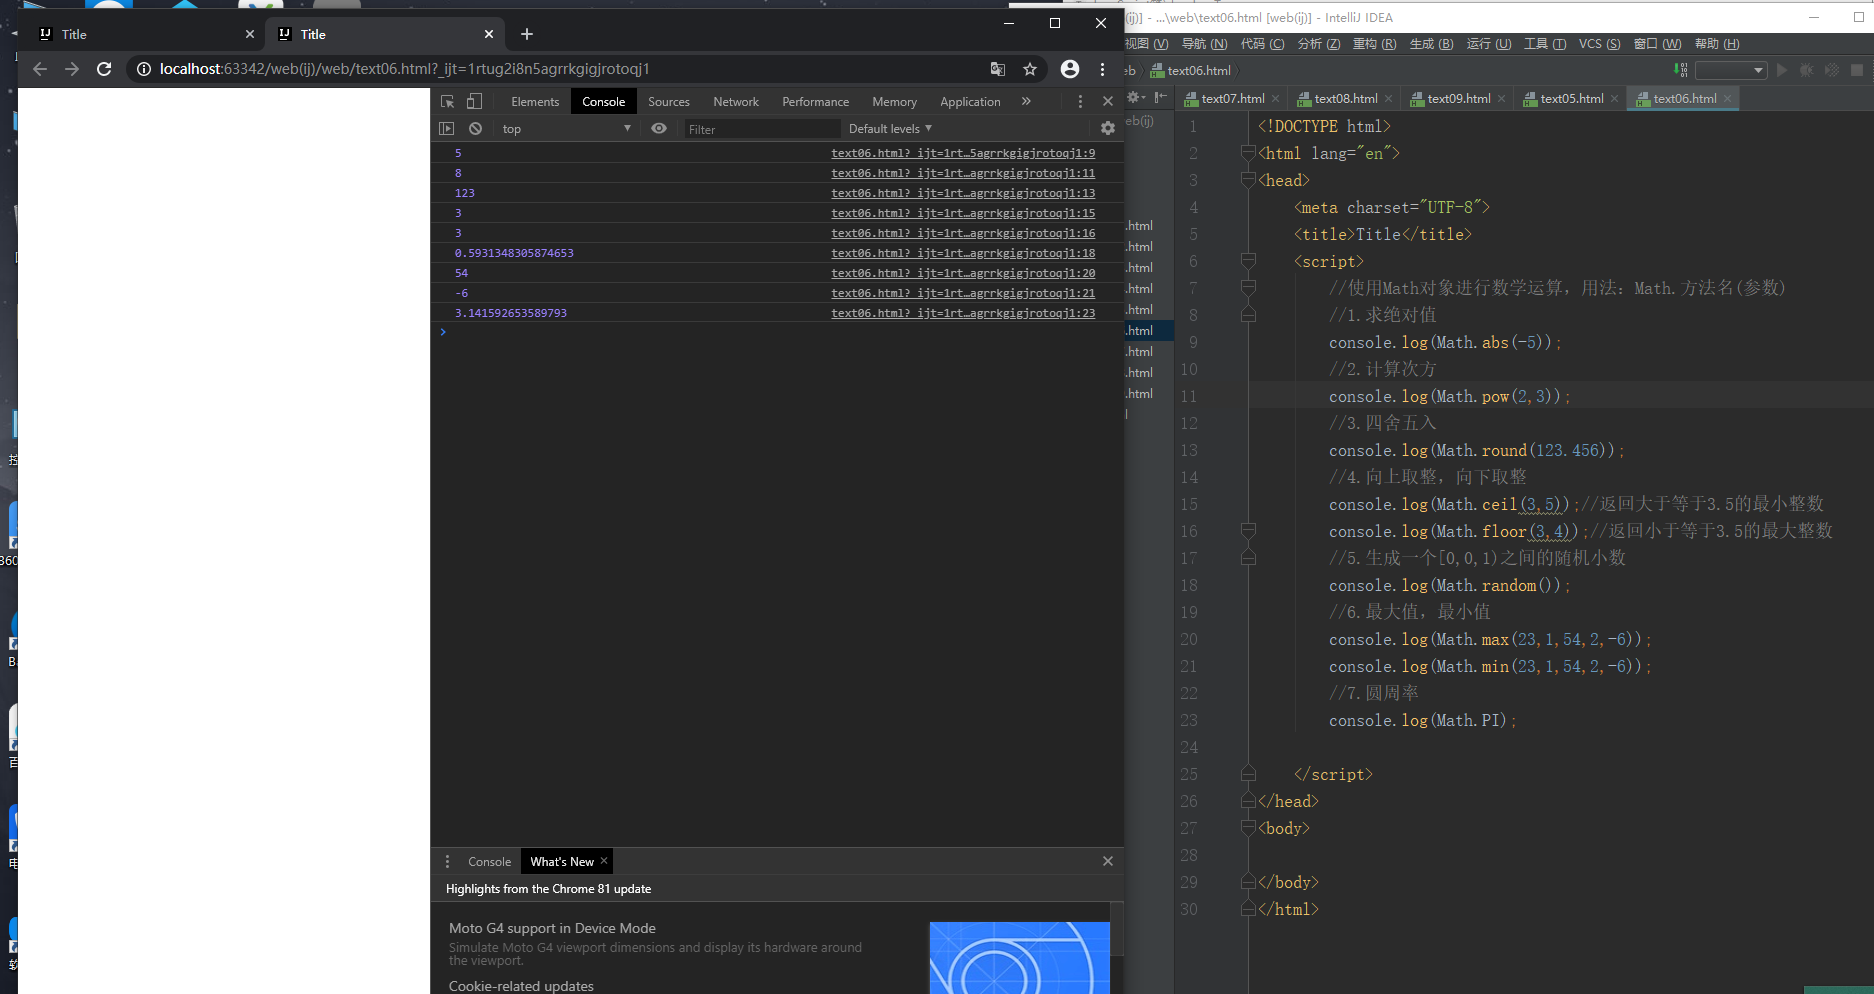The width and height of the screenshot is (1874, 994).
Task: Switch to the Elements tab in DevTools
Action: pos(535,101)
